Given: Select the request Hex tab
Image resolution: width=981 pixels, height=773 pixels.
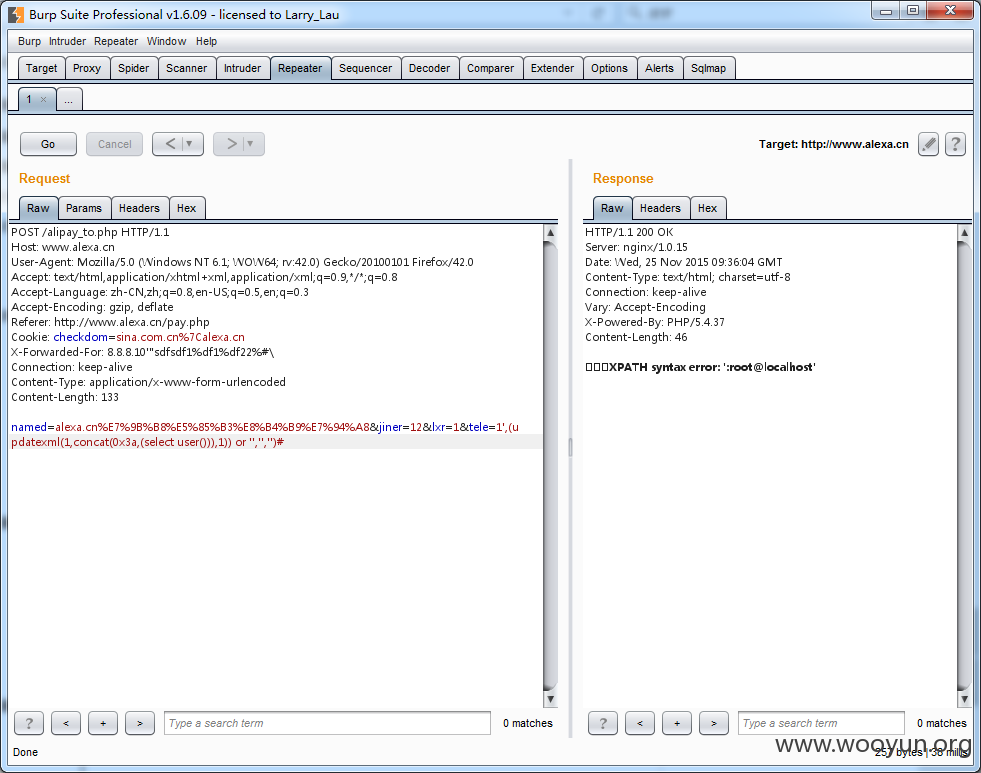Looking at the screenshot, I should 186,208.
